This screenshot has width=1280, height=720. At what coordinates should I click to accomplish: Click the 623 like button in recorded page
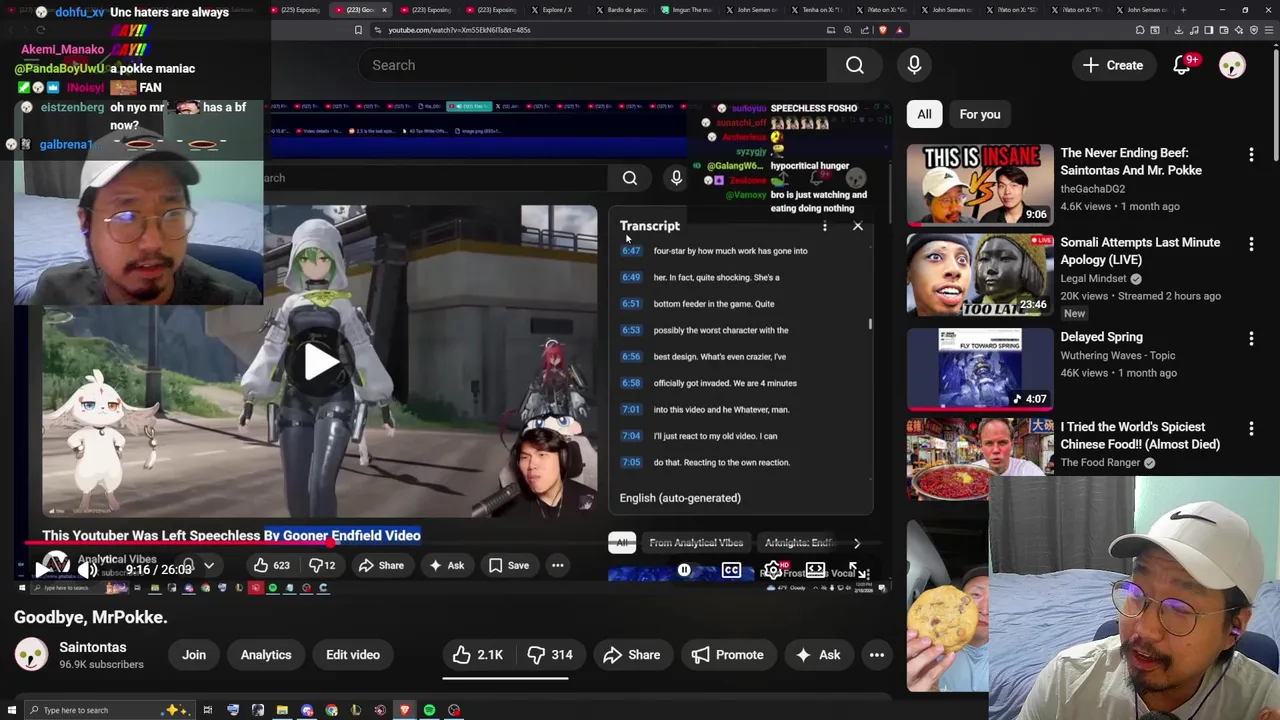tap(272, 565)
